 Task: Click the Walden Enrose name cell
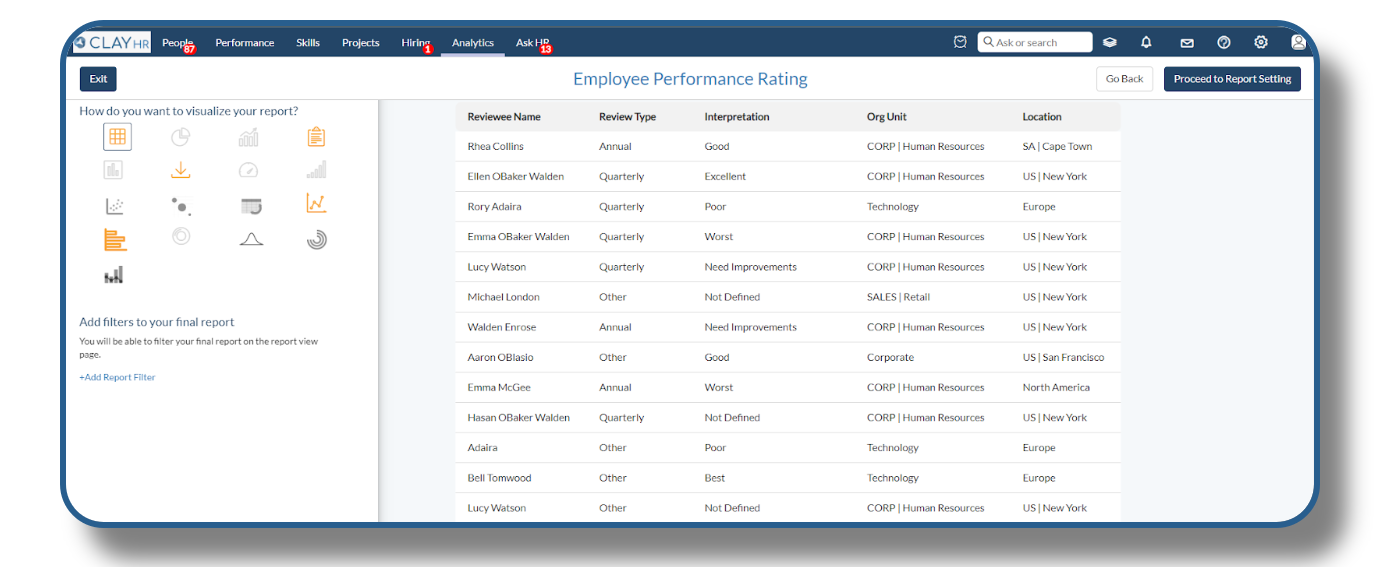[x=502, y=327]
